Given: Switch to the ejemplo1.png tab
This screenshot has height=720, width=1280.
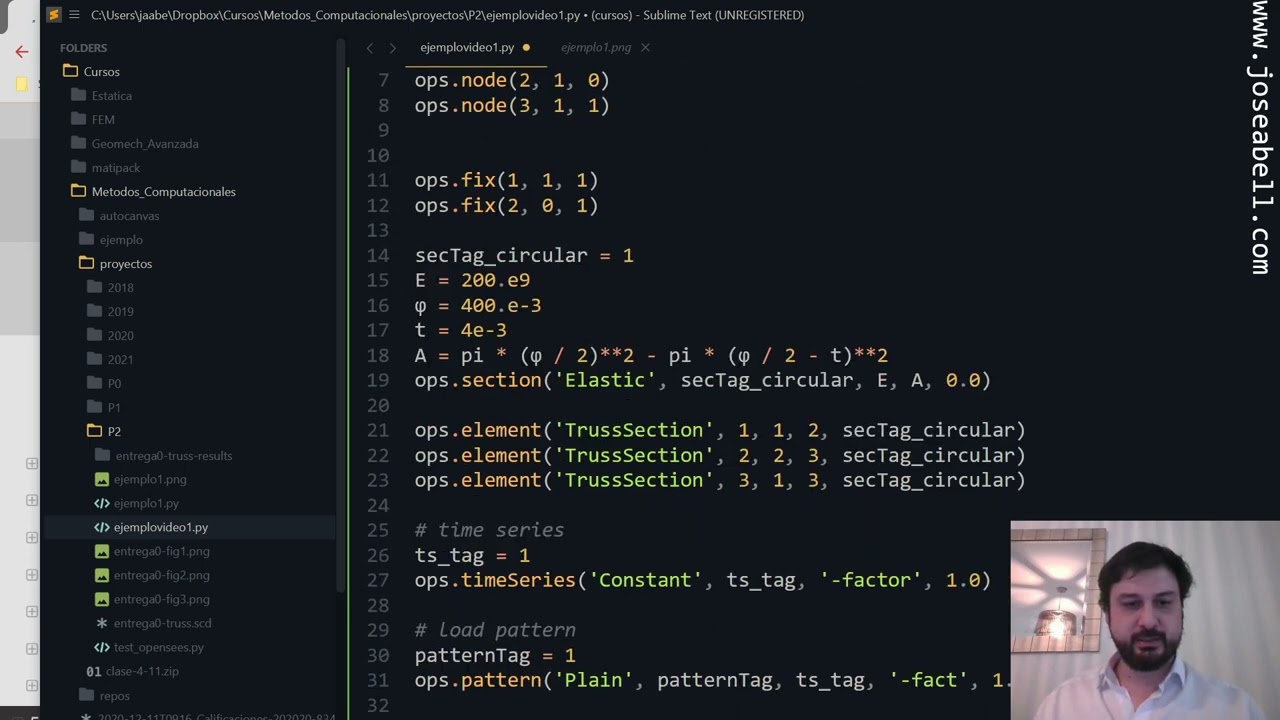Looking at the screenshot, I should [596, 47].
